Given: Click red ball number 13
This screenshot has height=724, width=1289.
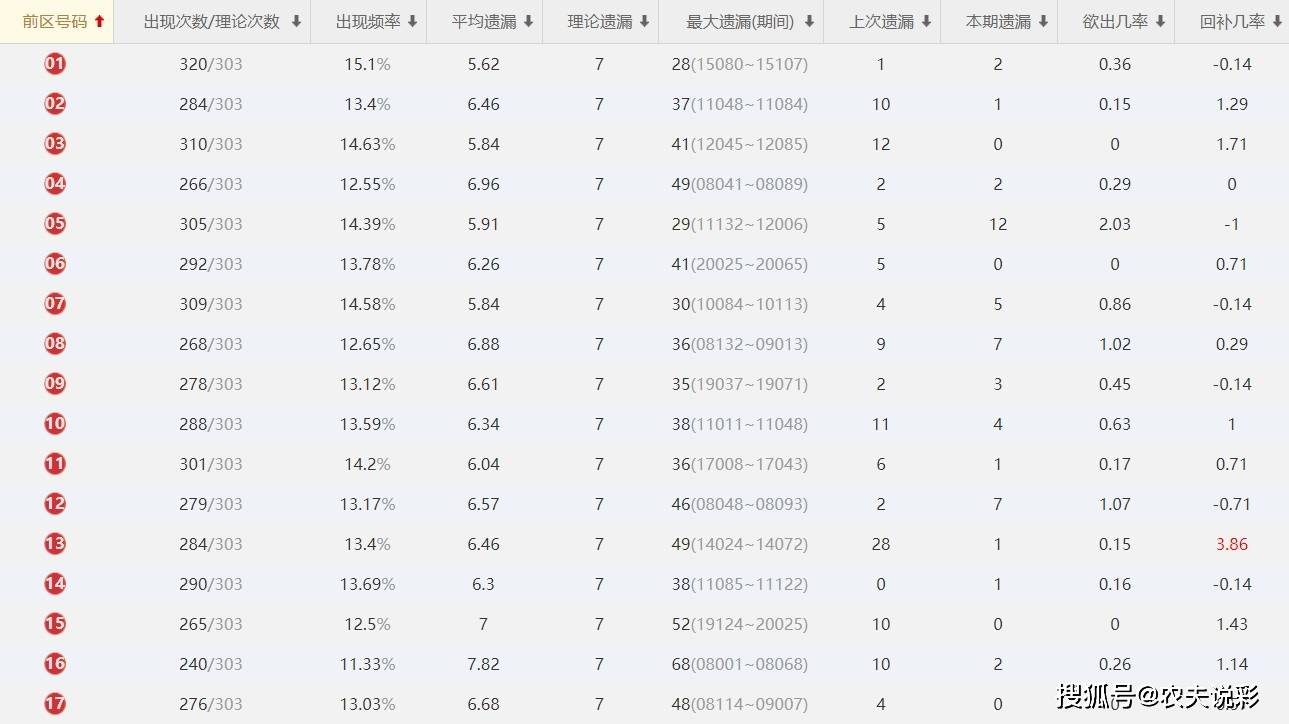Looking at the screenshot, I should click(55, 544).
